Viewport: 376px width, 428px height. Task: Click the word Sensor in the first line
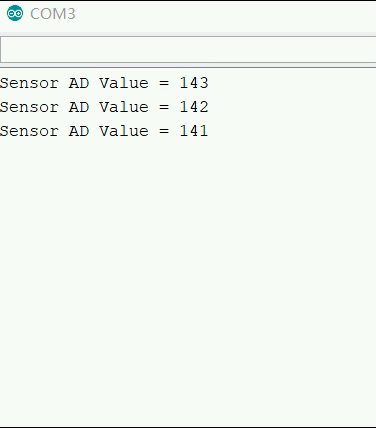click(x=29, y=83)
